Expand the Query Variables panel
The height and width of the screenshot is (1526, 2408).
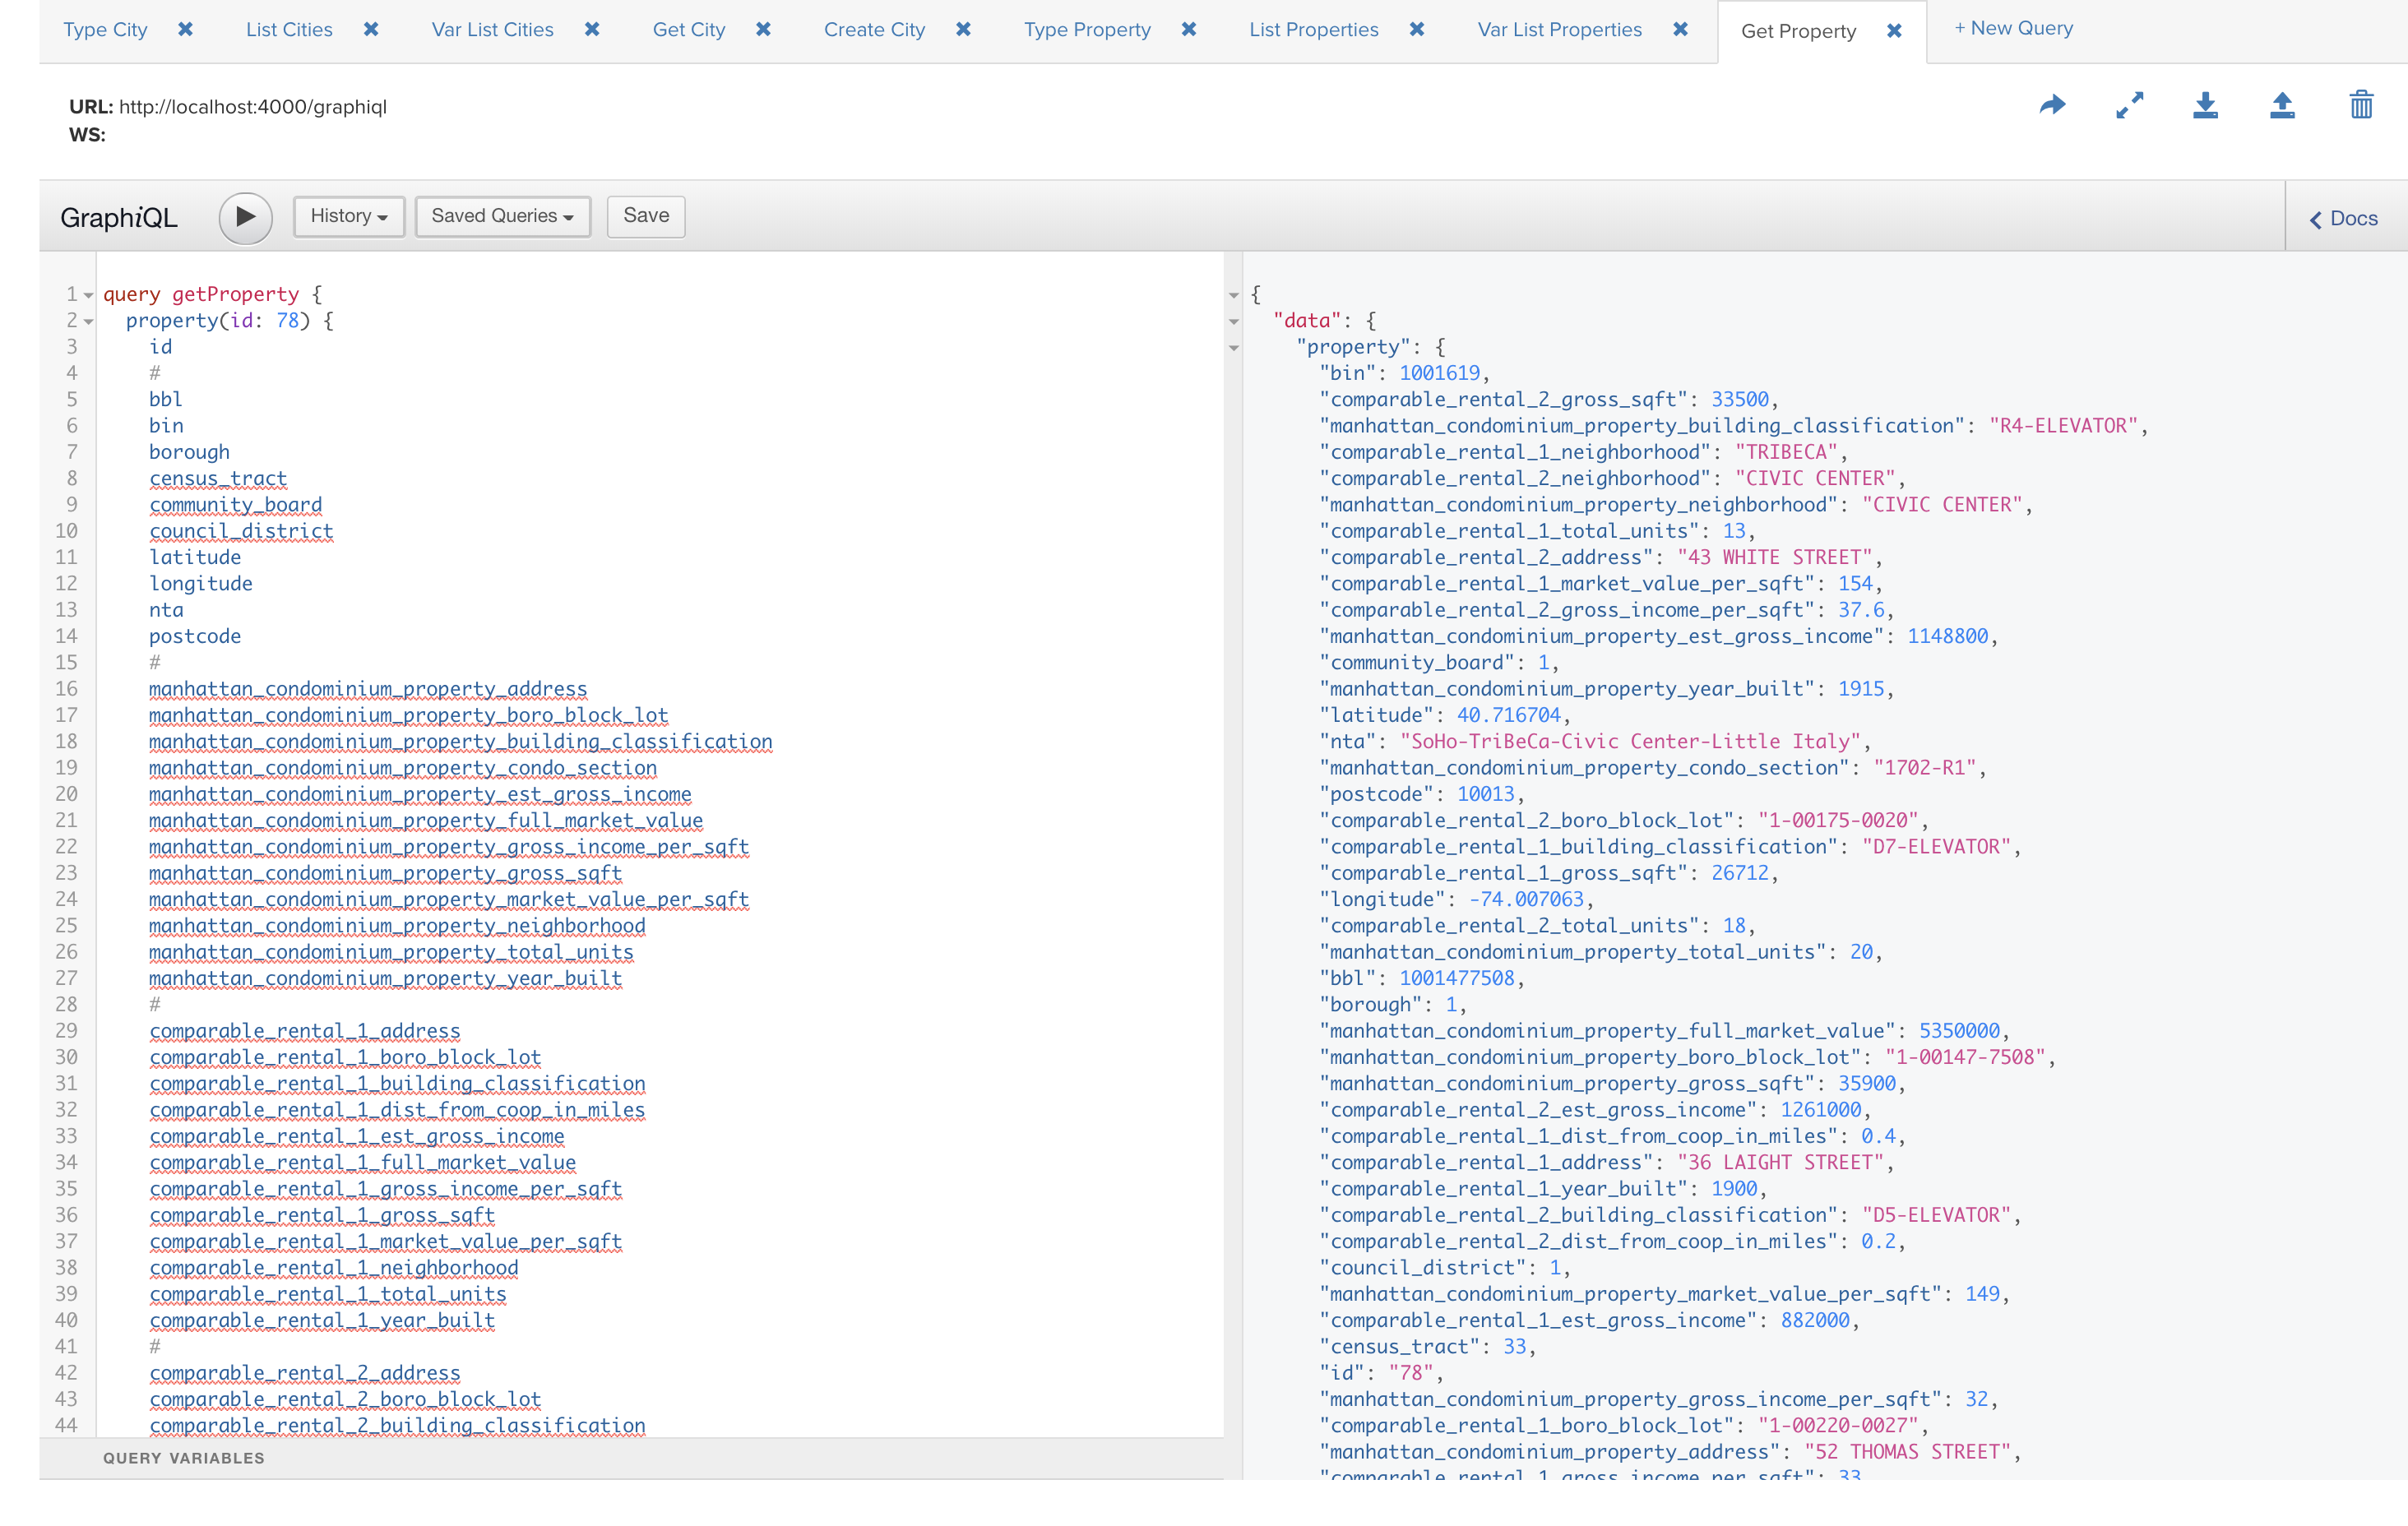[x=631, y=1458]
